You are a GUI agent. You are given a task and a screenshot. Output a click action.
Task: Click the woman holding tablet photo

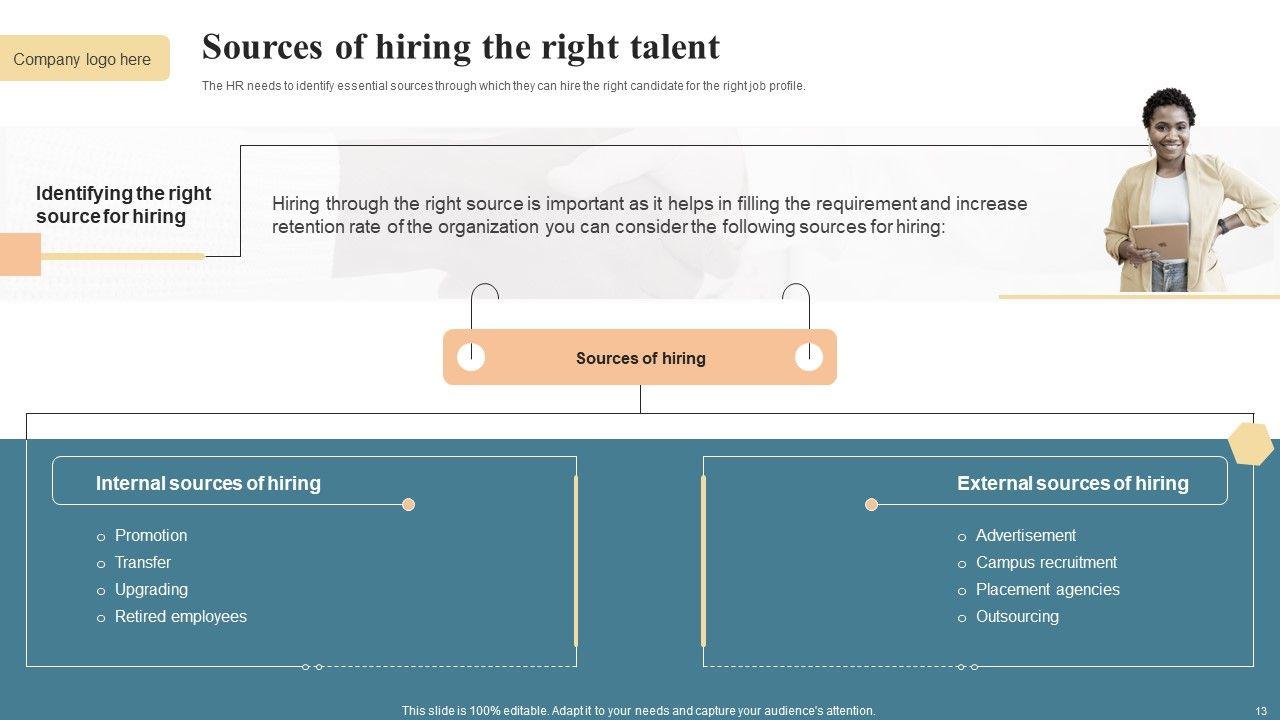pyautogui.click(x=1164, y=195)
